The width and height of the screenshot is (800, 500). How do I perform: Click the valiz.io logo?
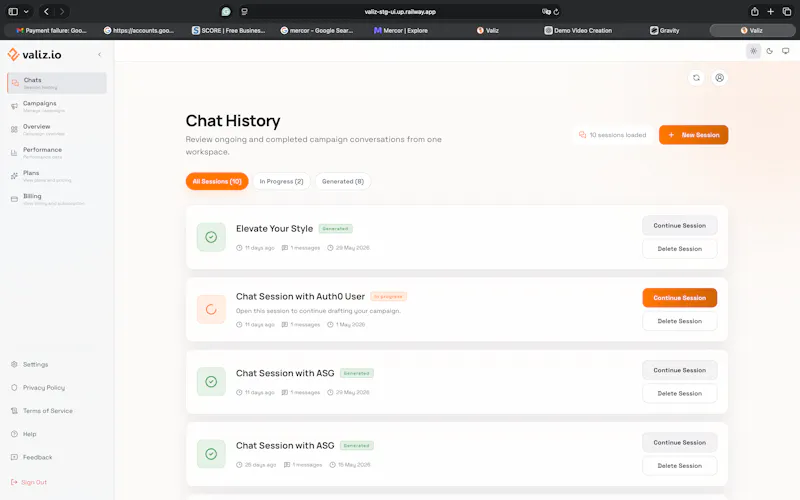pyautogui.click(x=34, y=55)
